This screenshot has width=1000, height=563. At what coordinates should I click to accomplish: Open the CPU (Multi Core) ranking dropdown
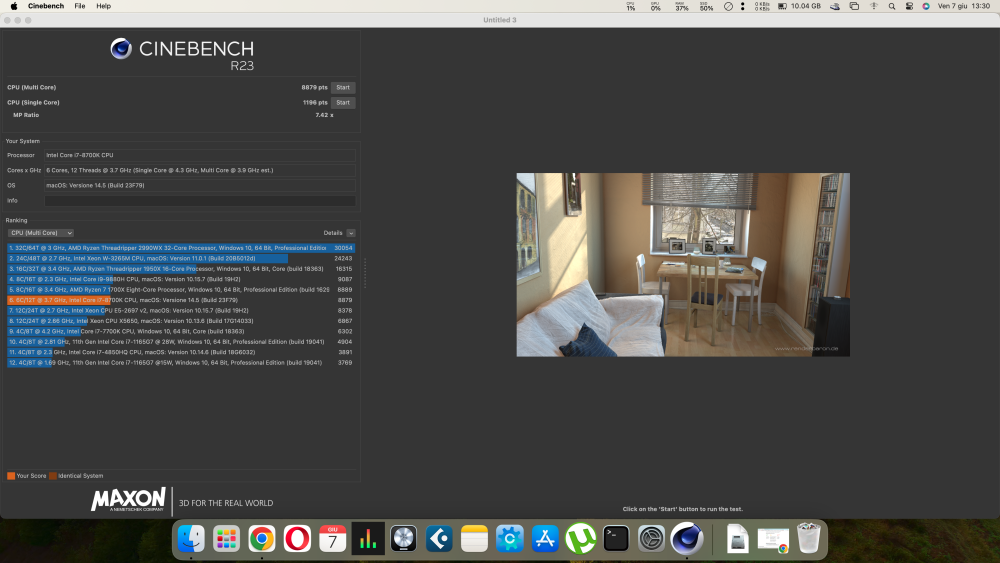pos(41,233)
